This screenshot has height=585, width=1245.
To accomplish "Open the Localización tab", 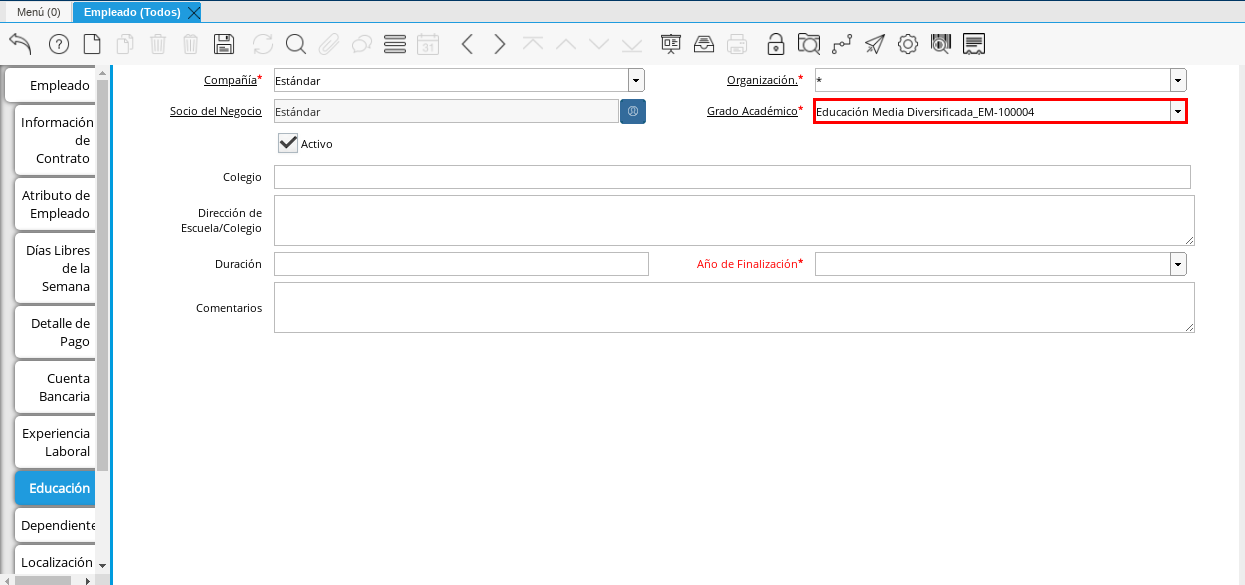I will pyautogui.click(x=55, y=562).
